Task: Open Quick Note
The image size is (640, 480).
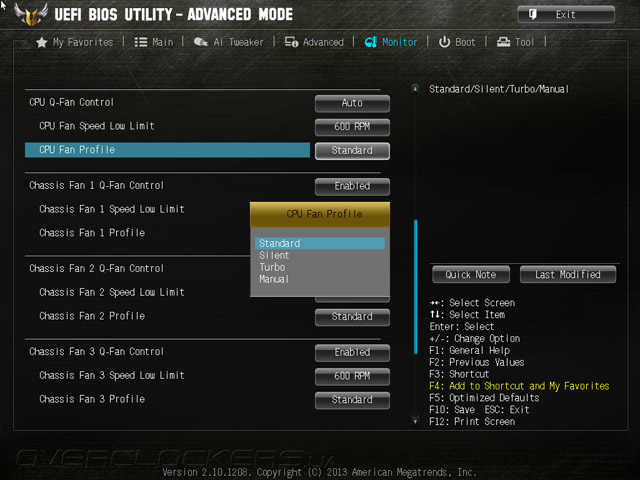Action: click(471, 275)
